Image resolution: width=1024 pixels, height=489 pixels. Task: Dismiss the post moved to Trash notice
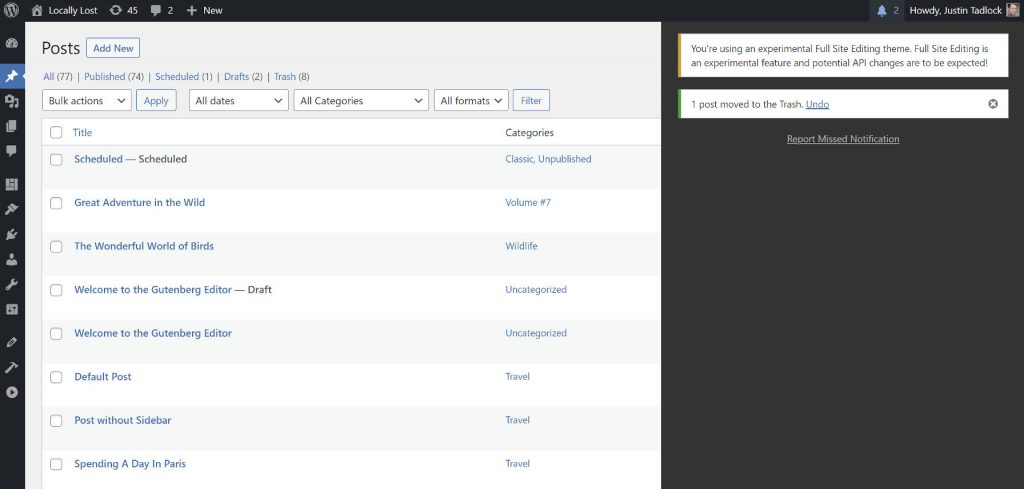coord(992,104)
